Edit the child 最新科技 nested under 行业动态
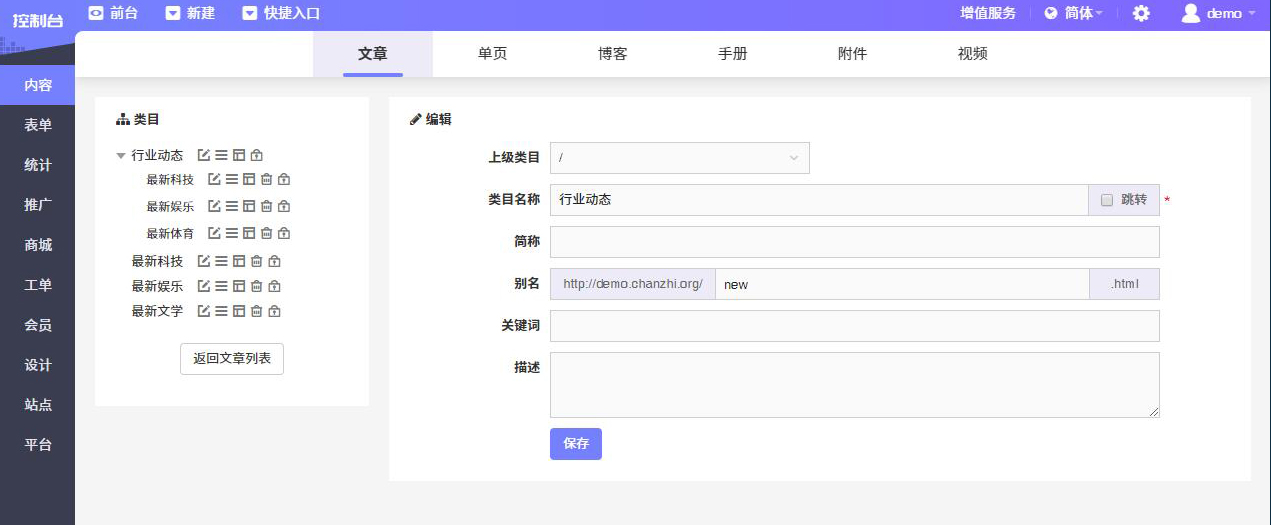1271x525 pixels. pos(214,179)
